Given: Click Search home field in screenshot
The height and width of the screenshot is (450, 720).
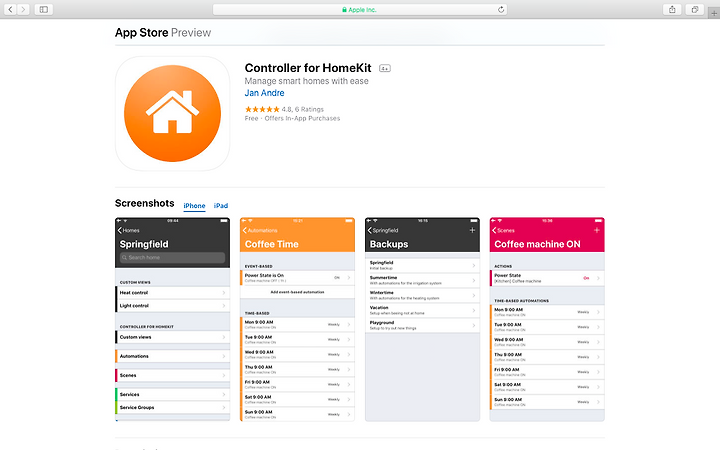Looking at the screenshot, I should (172, 258).
